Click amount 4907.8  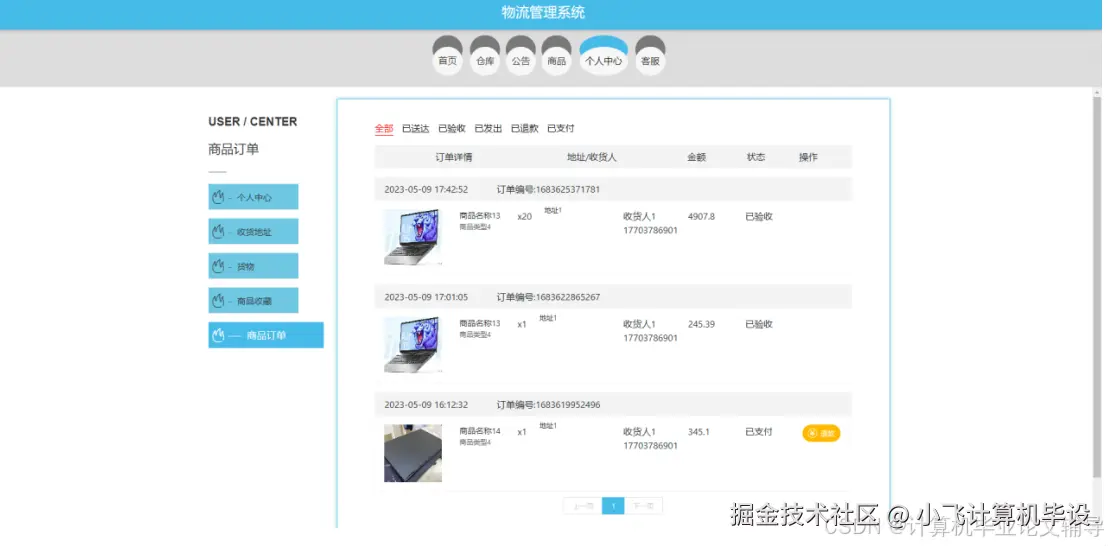click(x=701, y=216)
